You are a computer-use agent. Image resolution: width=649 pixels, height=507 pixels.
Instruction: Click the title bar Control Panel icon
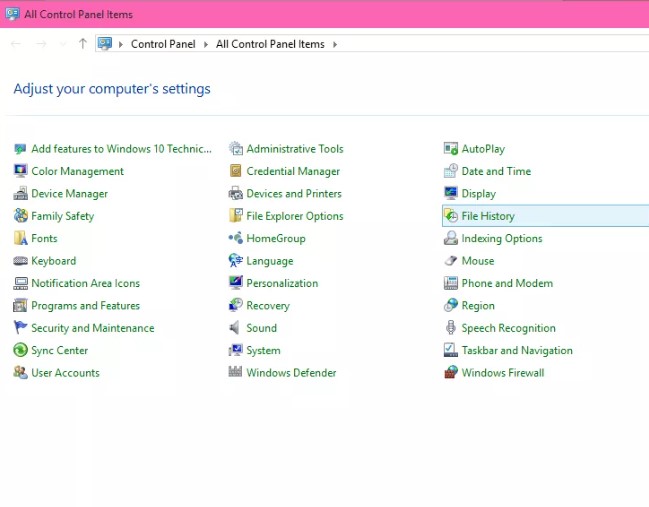[x=12, y=14]
